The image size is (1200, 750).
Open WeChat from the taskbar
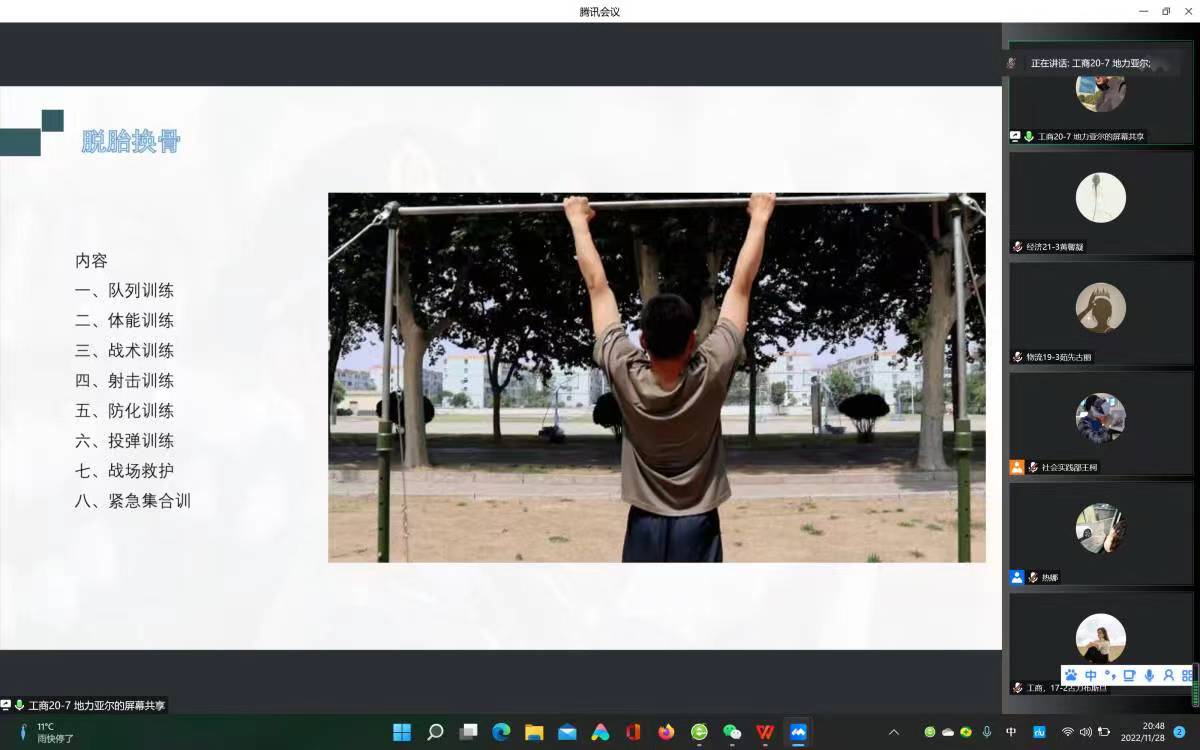[x=732, y=732]
